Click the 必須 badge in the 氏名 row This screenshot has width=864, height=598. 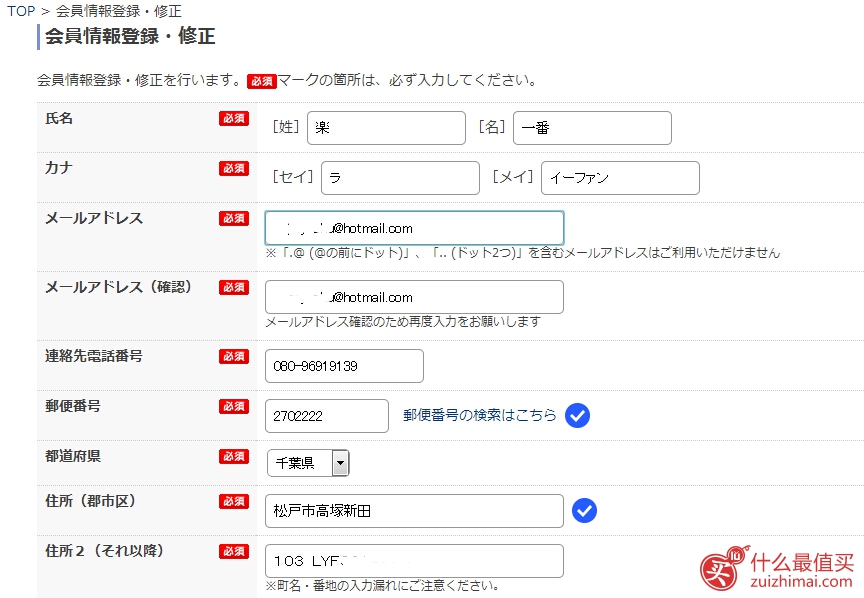point(234,118)
